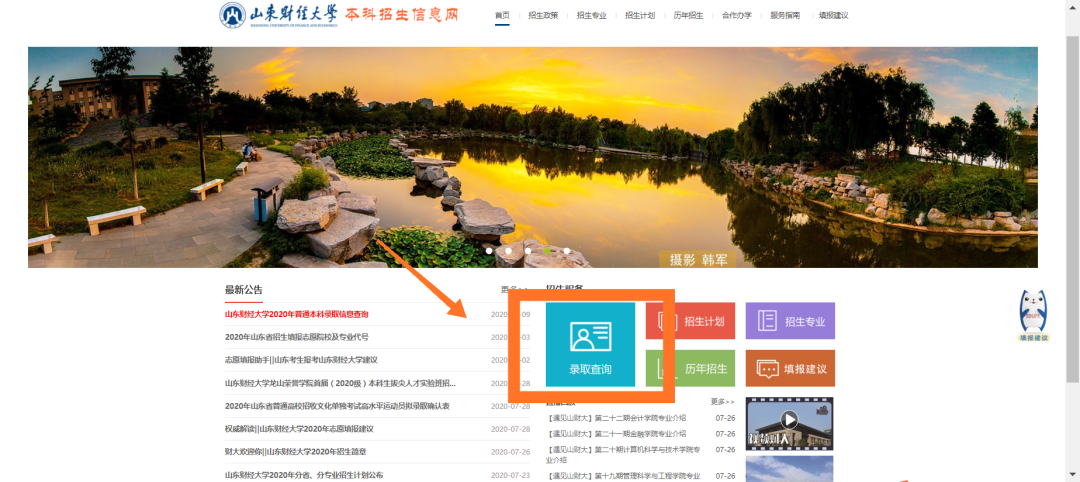Screen dimensions: 1080x482
Task: Go to the 首页 nav tab
Action: (502, 15)
